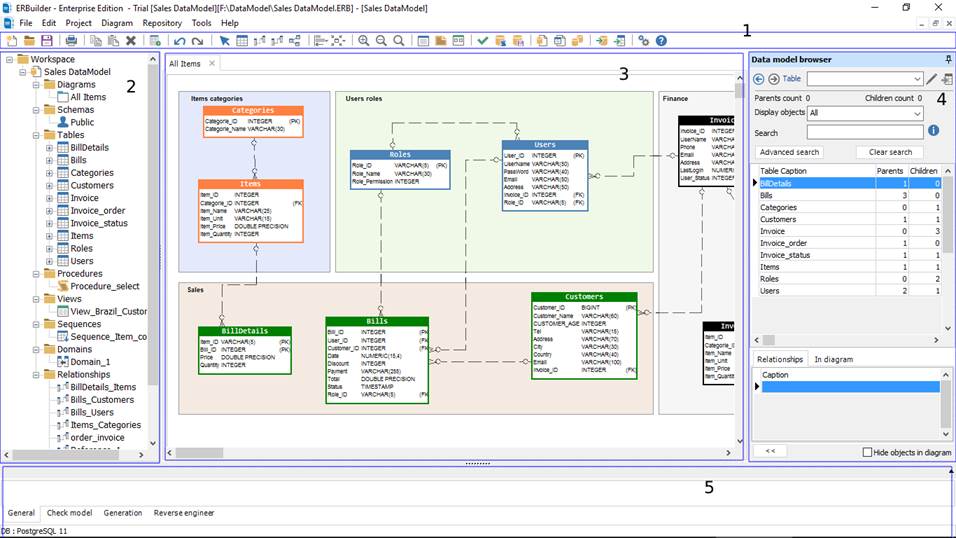Open Help via the question mark icon
This screenshot has width=956, height=538.
point(661,41)
